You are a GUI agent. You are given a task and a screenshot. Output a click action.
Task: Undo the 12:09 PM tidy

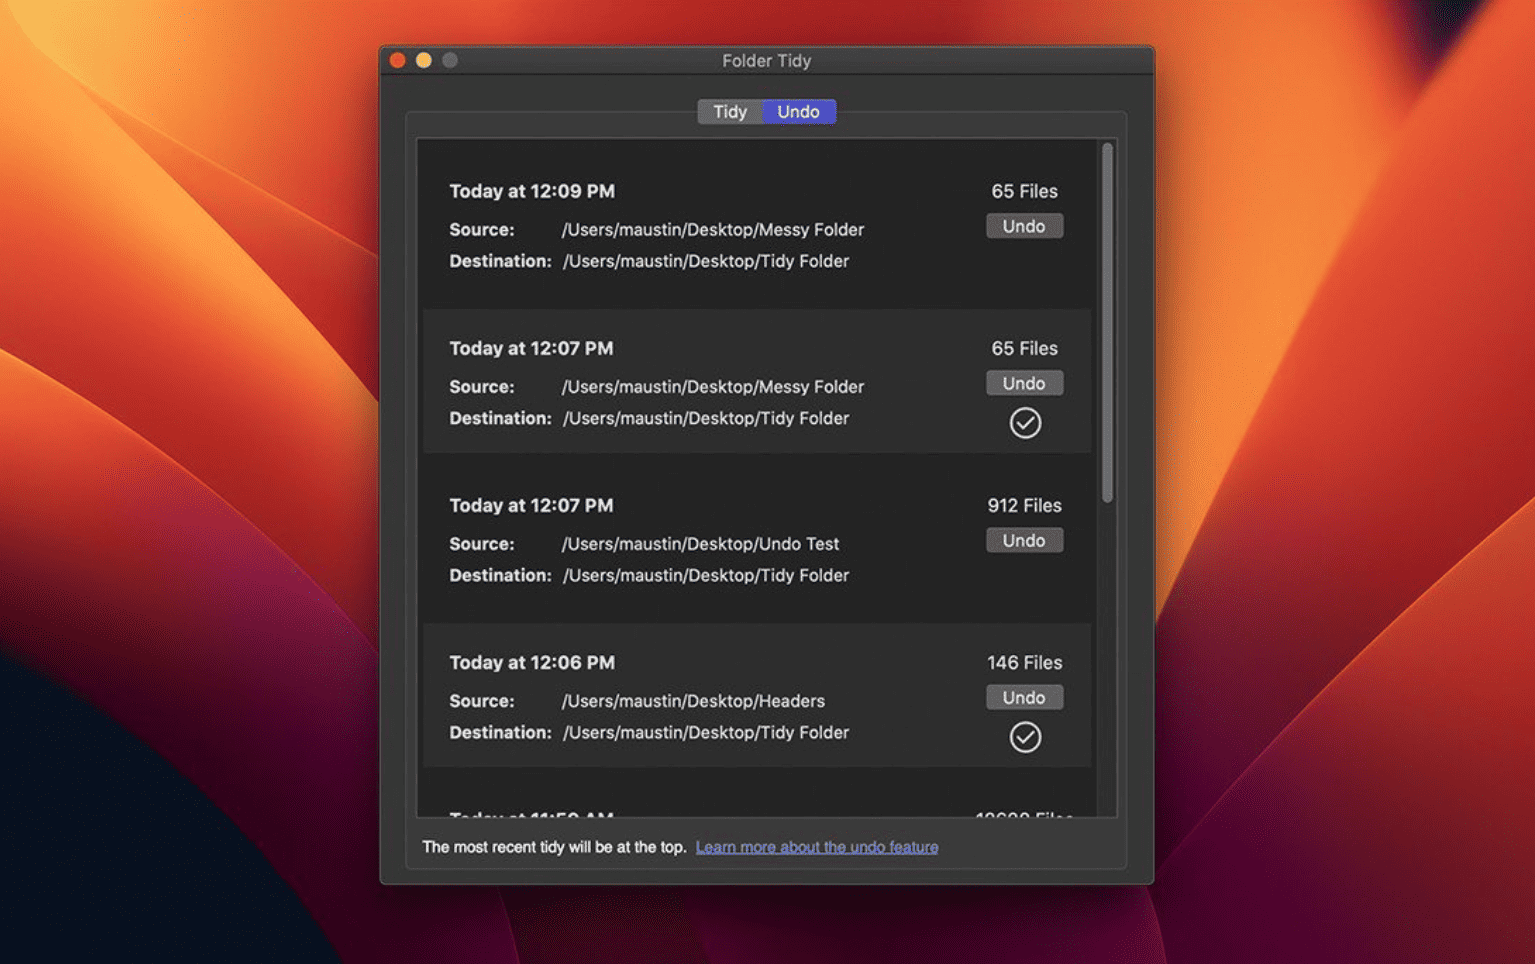(1024, 226)
